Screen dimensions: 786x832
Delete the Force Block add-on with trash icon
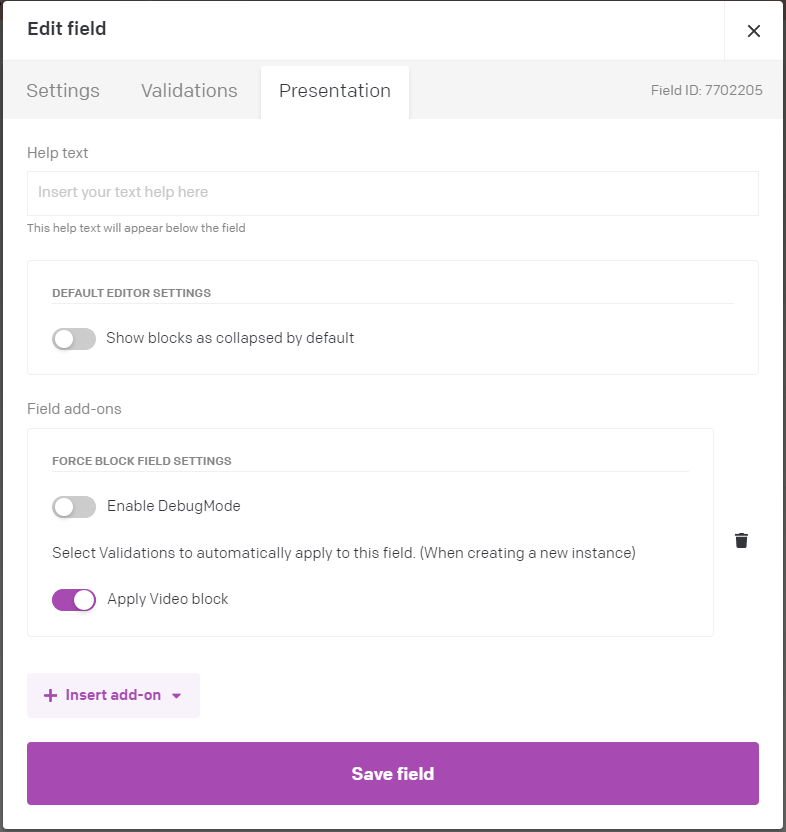741,541
